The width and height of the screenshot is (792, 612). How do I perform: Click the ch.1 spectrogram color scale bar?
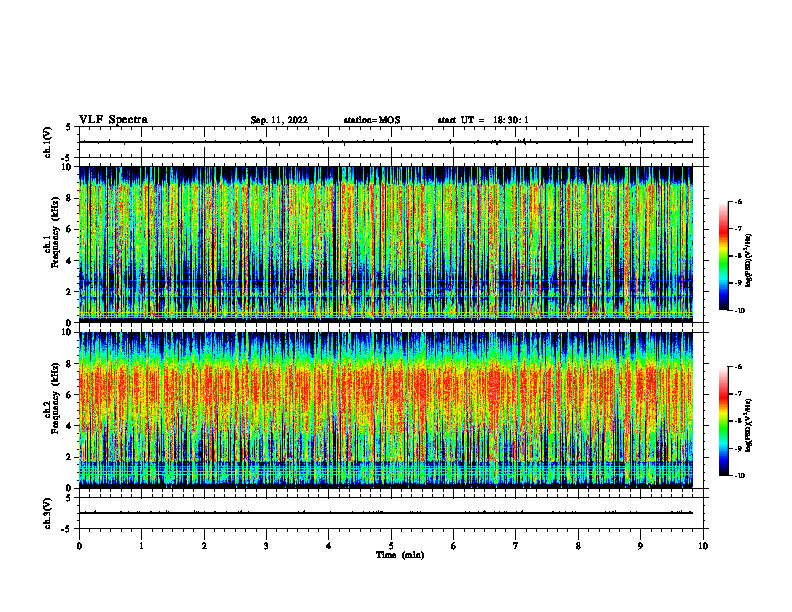click(723, 256)
